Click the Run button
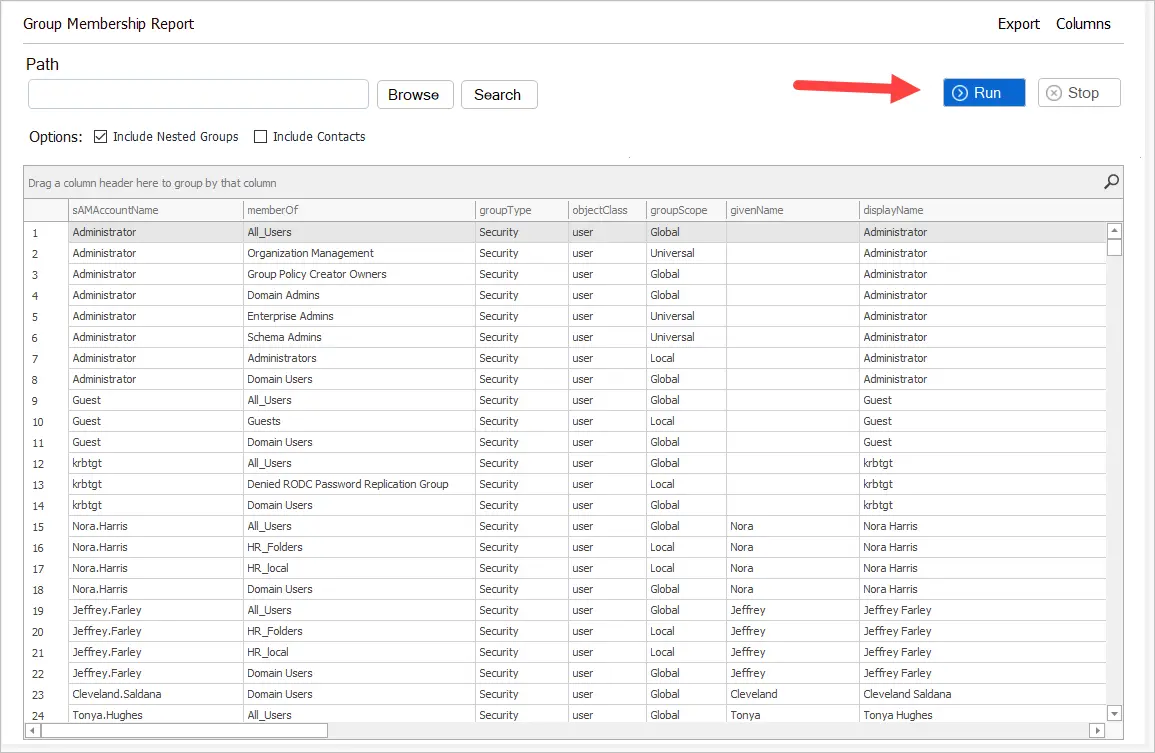The image size is (1155, 753). click(x=983, y=93)
